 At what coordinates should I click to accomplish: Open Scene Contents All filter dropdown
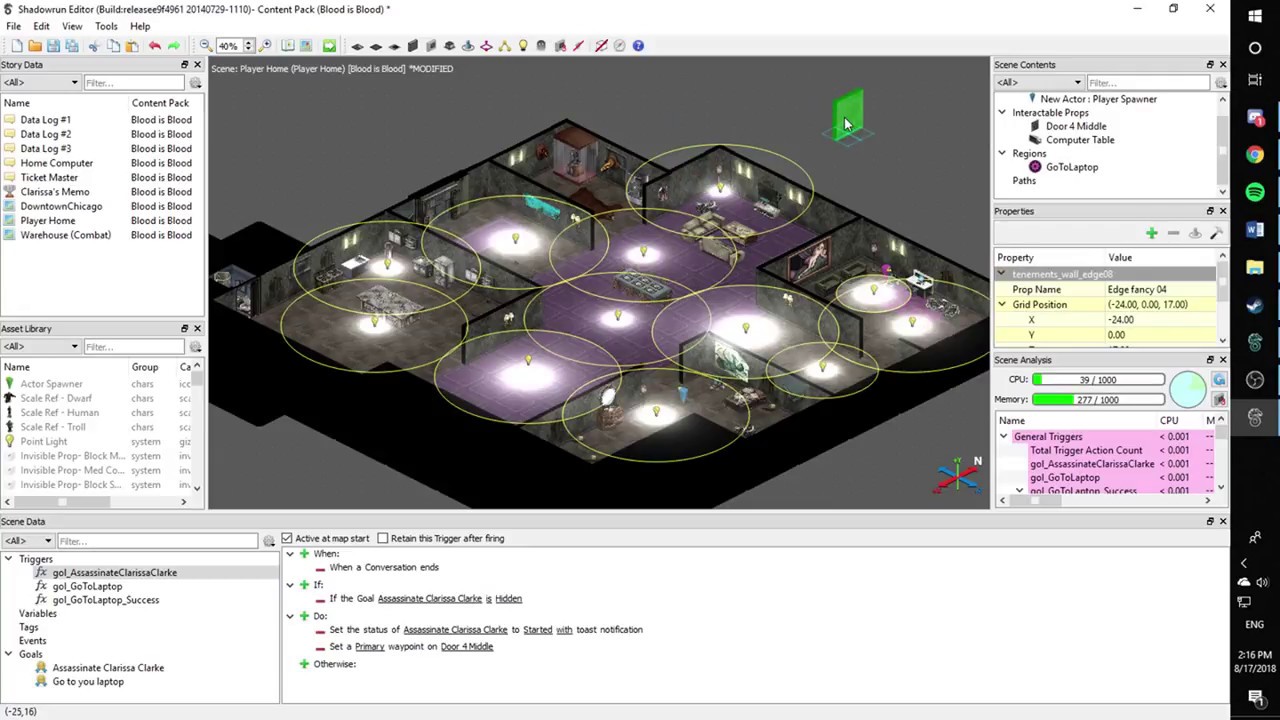[x=1039, y=83]
